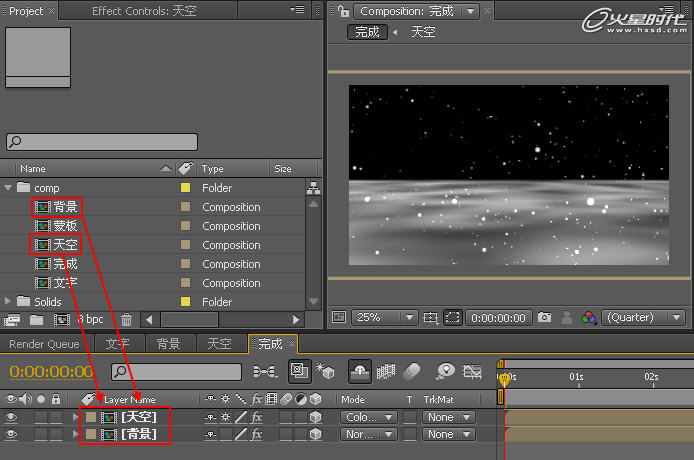Open grid and guide options icon
The image size is (694, 460).
click(x=430, y=317)
